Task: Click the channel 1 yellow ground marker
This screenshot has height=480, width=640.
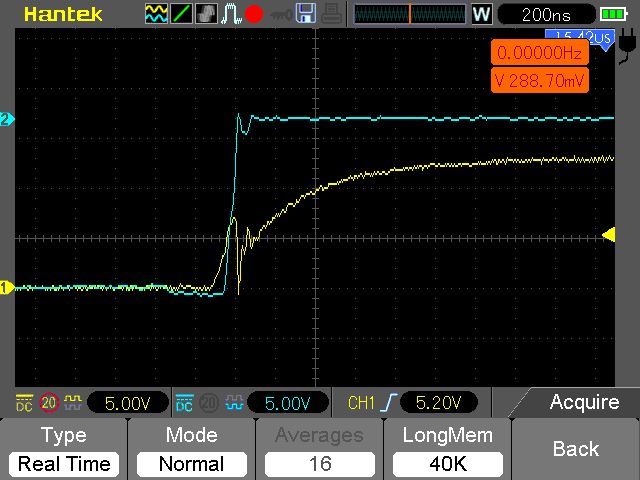Action: click(x=7, y=287)
